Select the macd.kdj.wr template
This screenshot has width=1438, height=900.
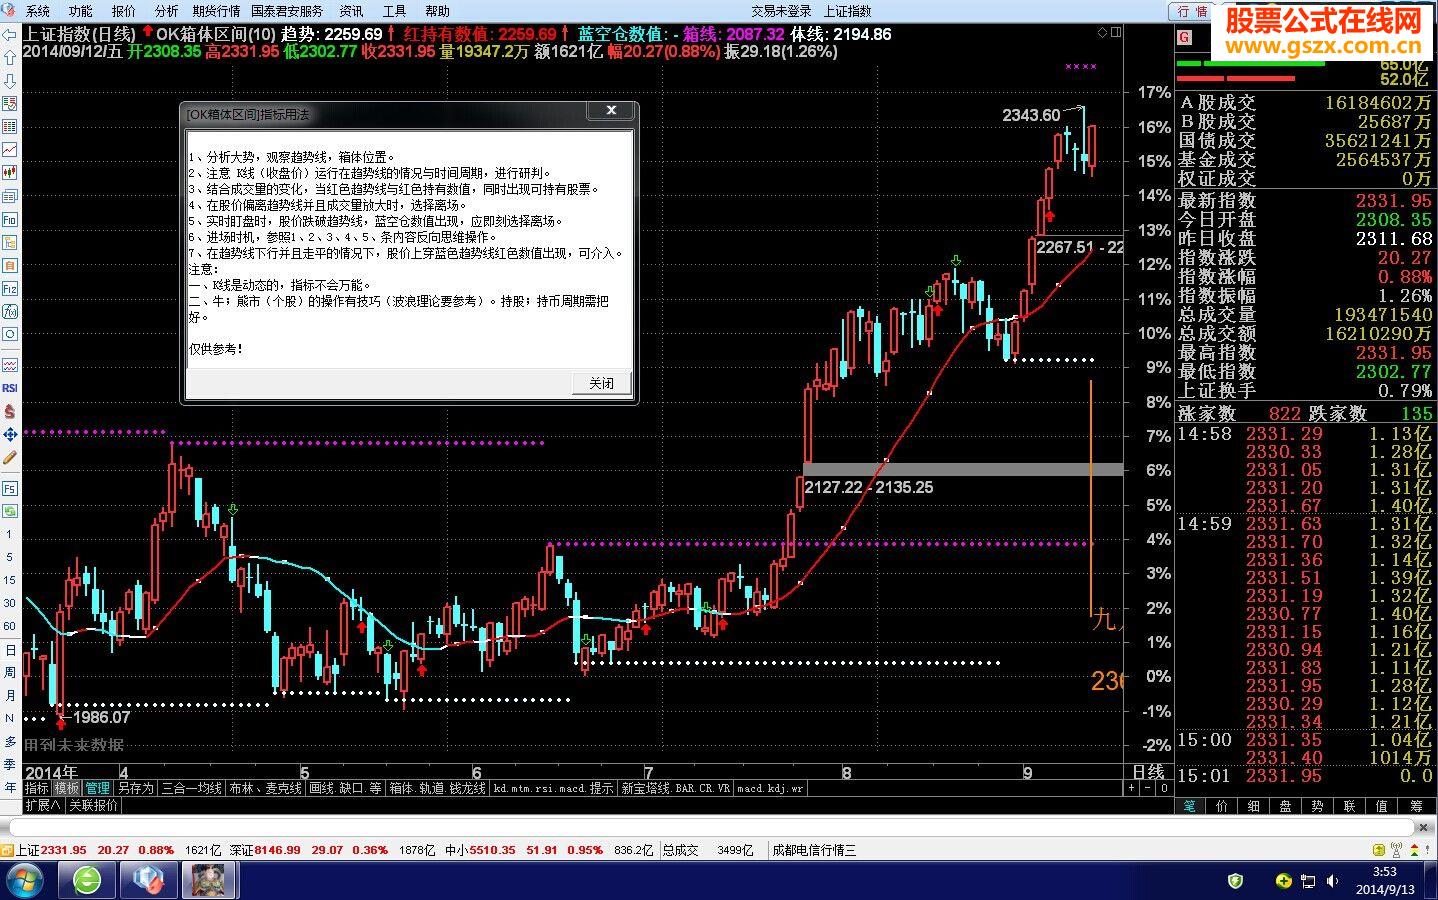coord(769,788)
